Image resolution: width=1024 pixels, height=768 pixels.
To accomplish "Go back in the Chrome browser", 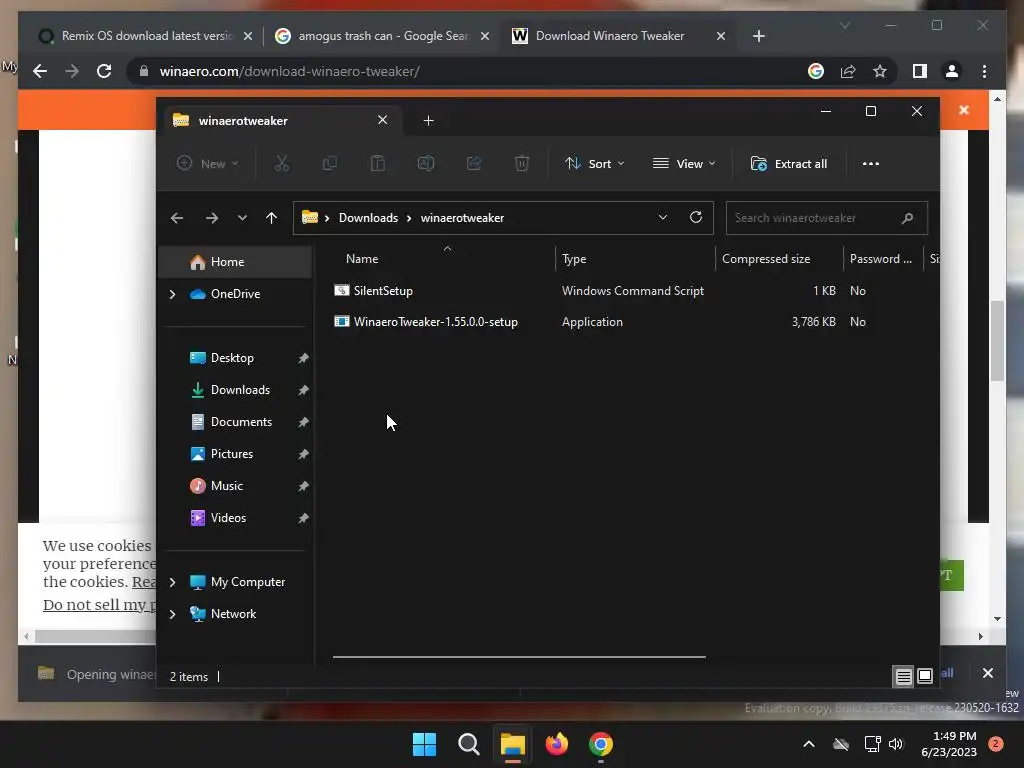I will coord(40,71).
